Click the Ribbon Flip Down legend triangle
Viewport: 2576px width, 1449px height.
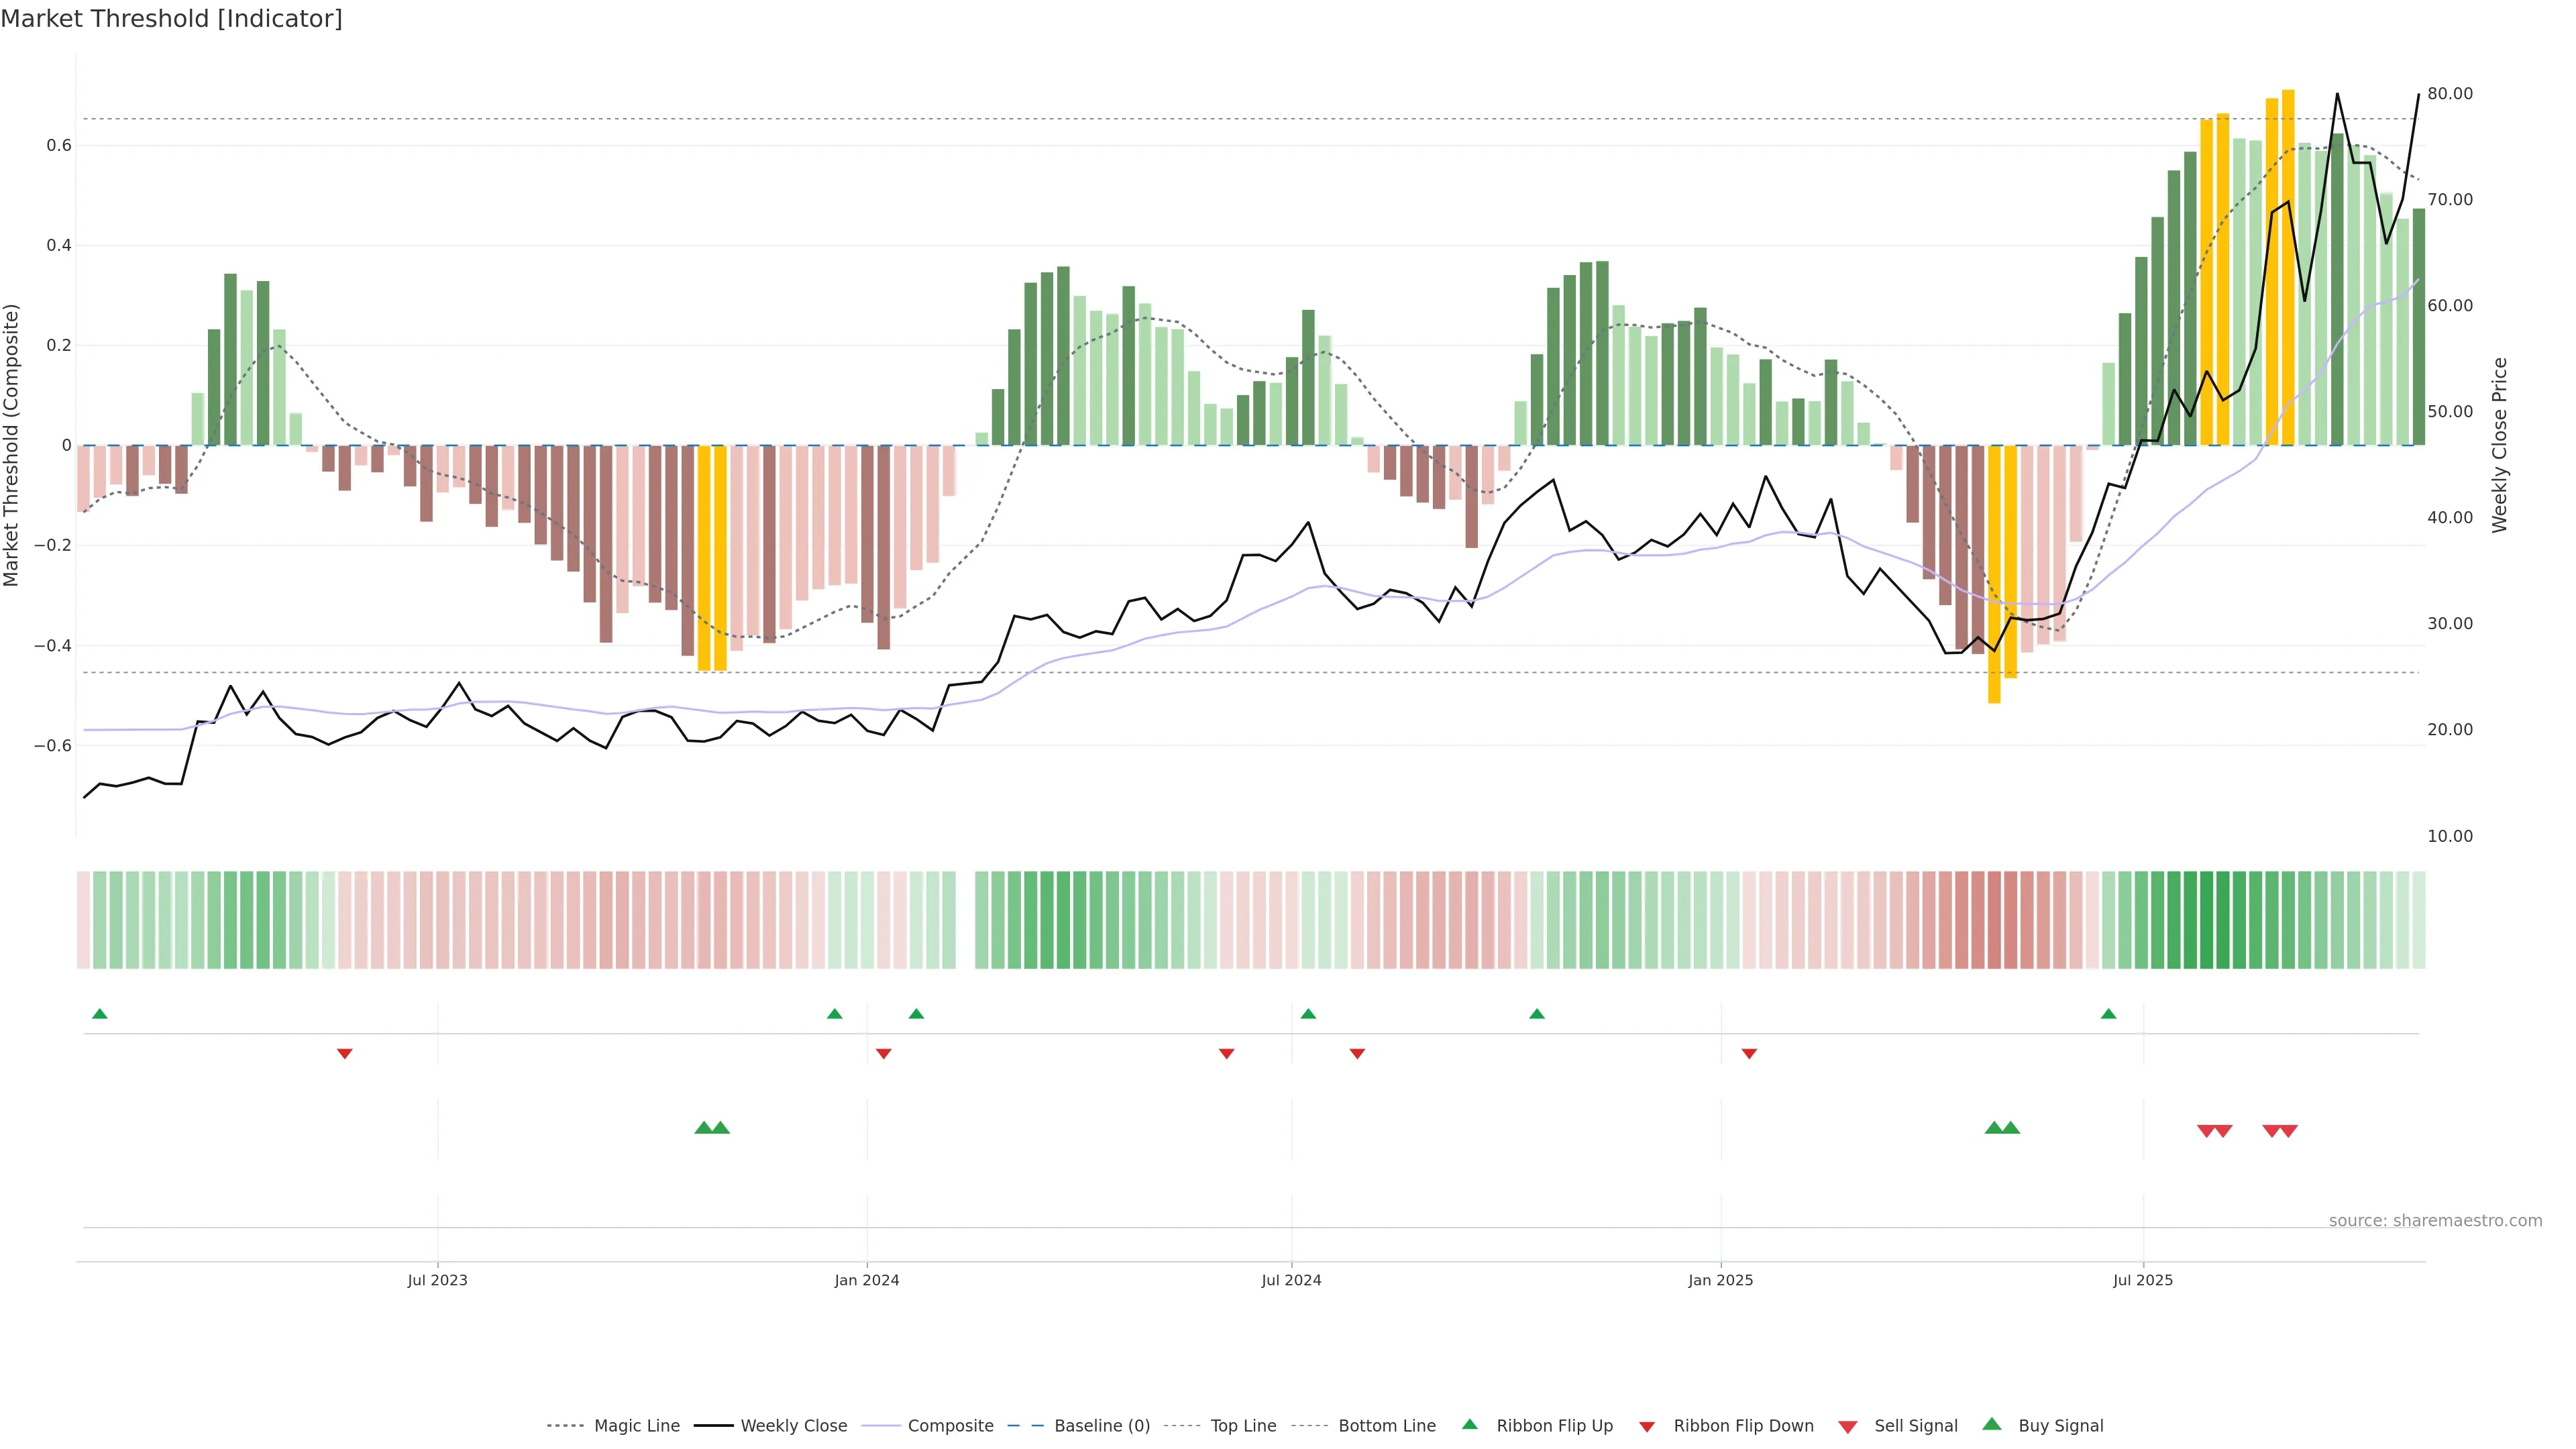point(1647,1427)
